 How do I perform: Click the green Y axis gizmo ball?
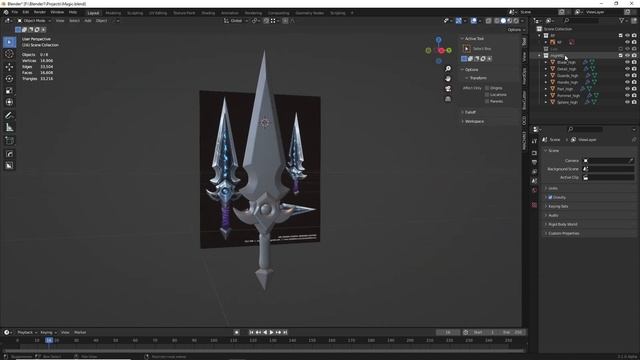(449, 50)
